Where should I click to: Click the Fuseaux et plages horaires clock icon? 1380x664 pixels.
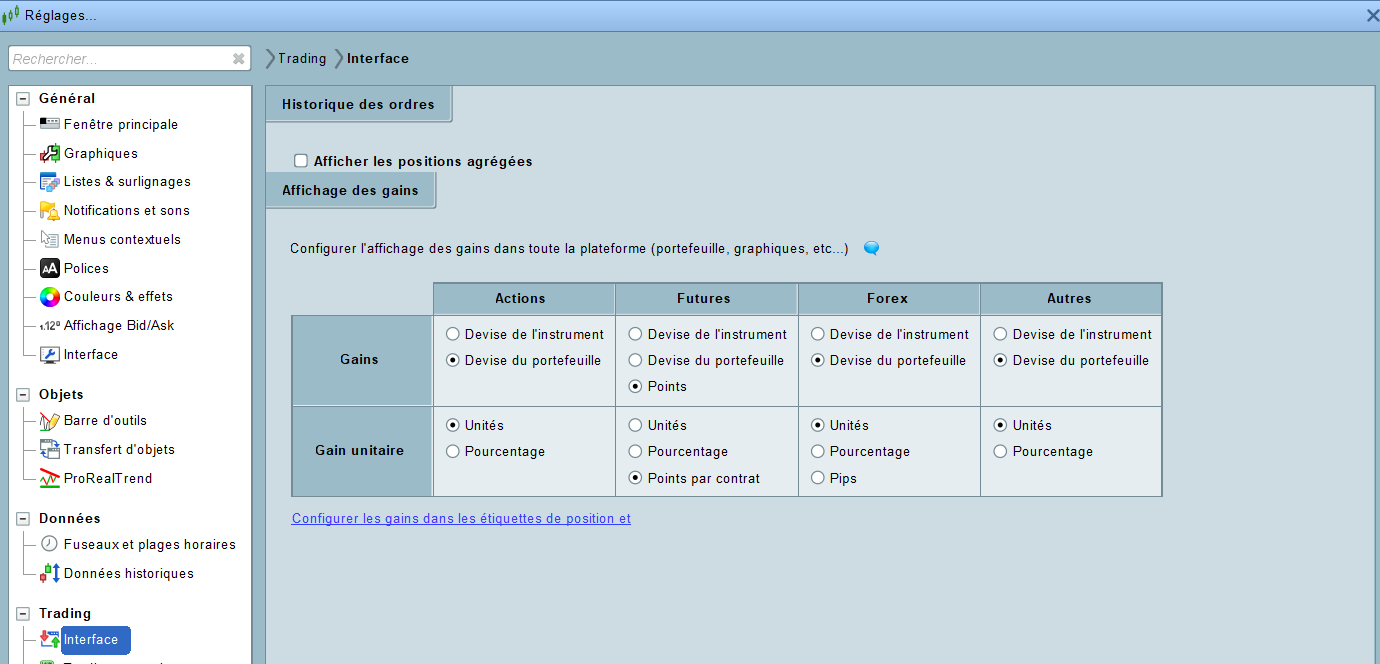[49, 544]
